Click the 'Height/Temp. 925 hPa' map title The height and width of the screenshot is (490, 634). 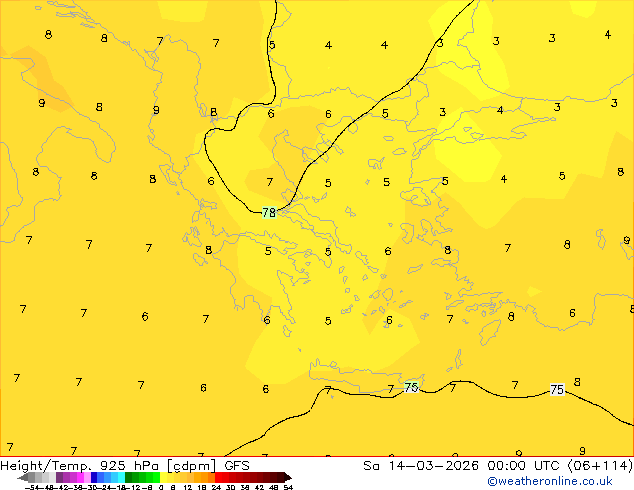79,466
